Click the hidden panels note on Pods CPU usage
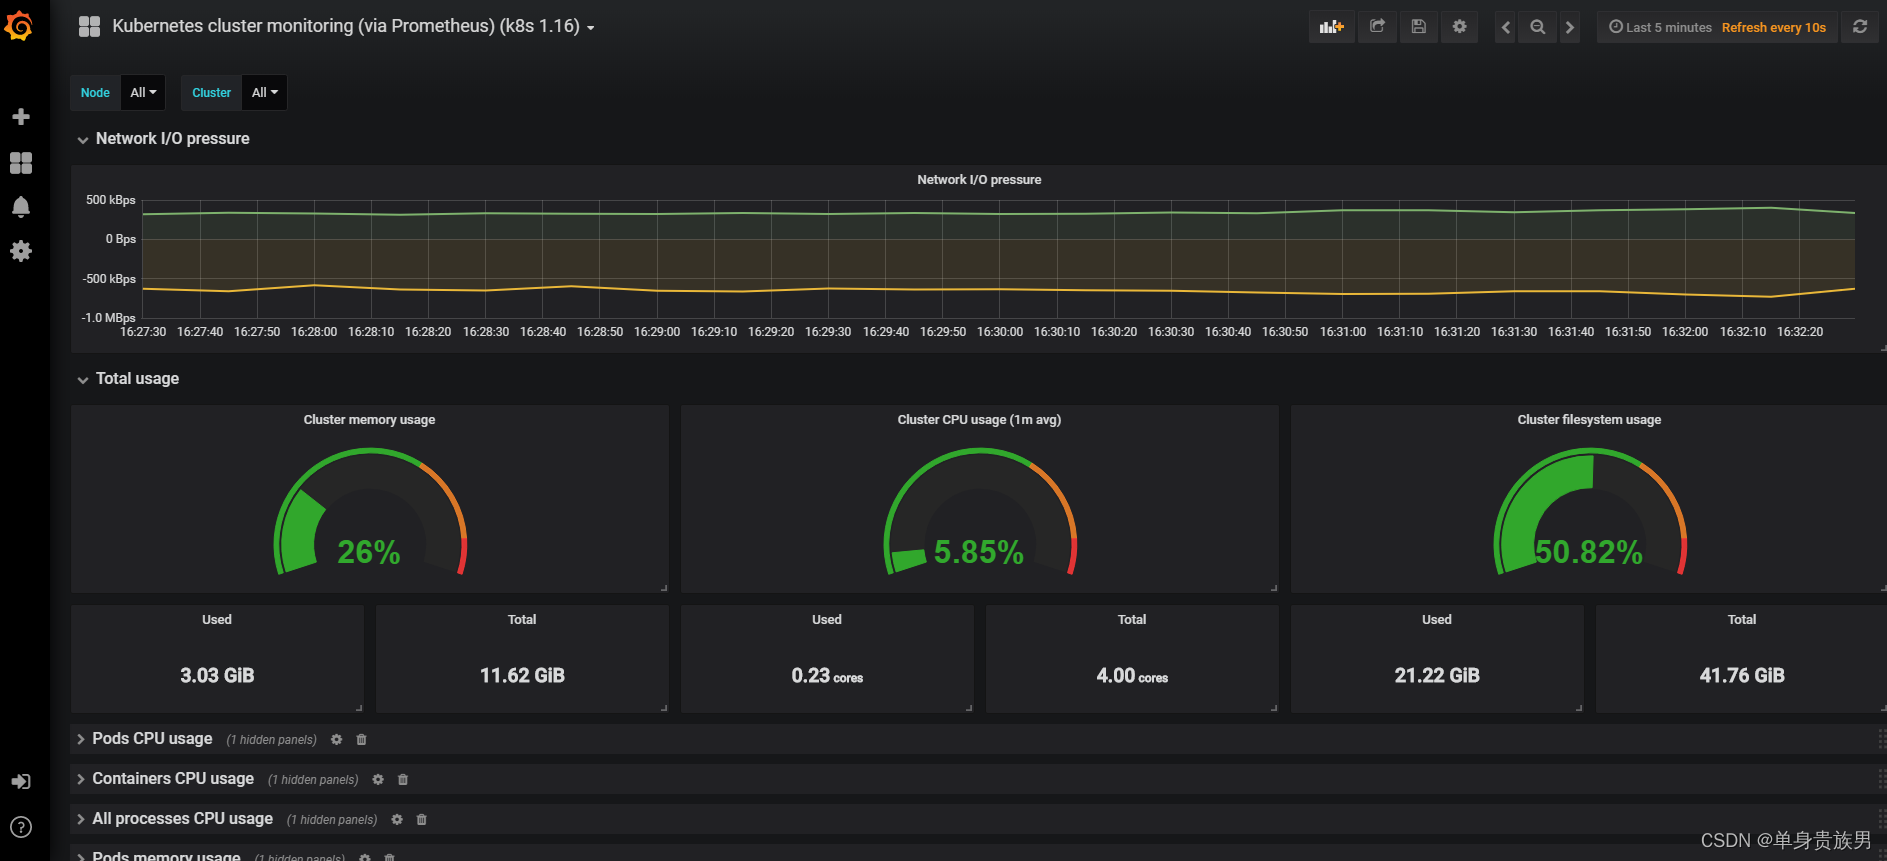The width and height of the screenshot is (1887, 861). click(271, 740)
